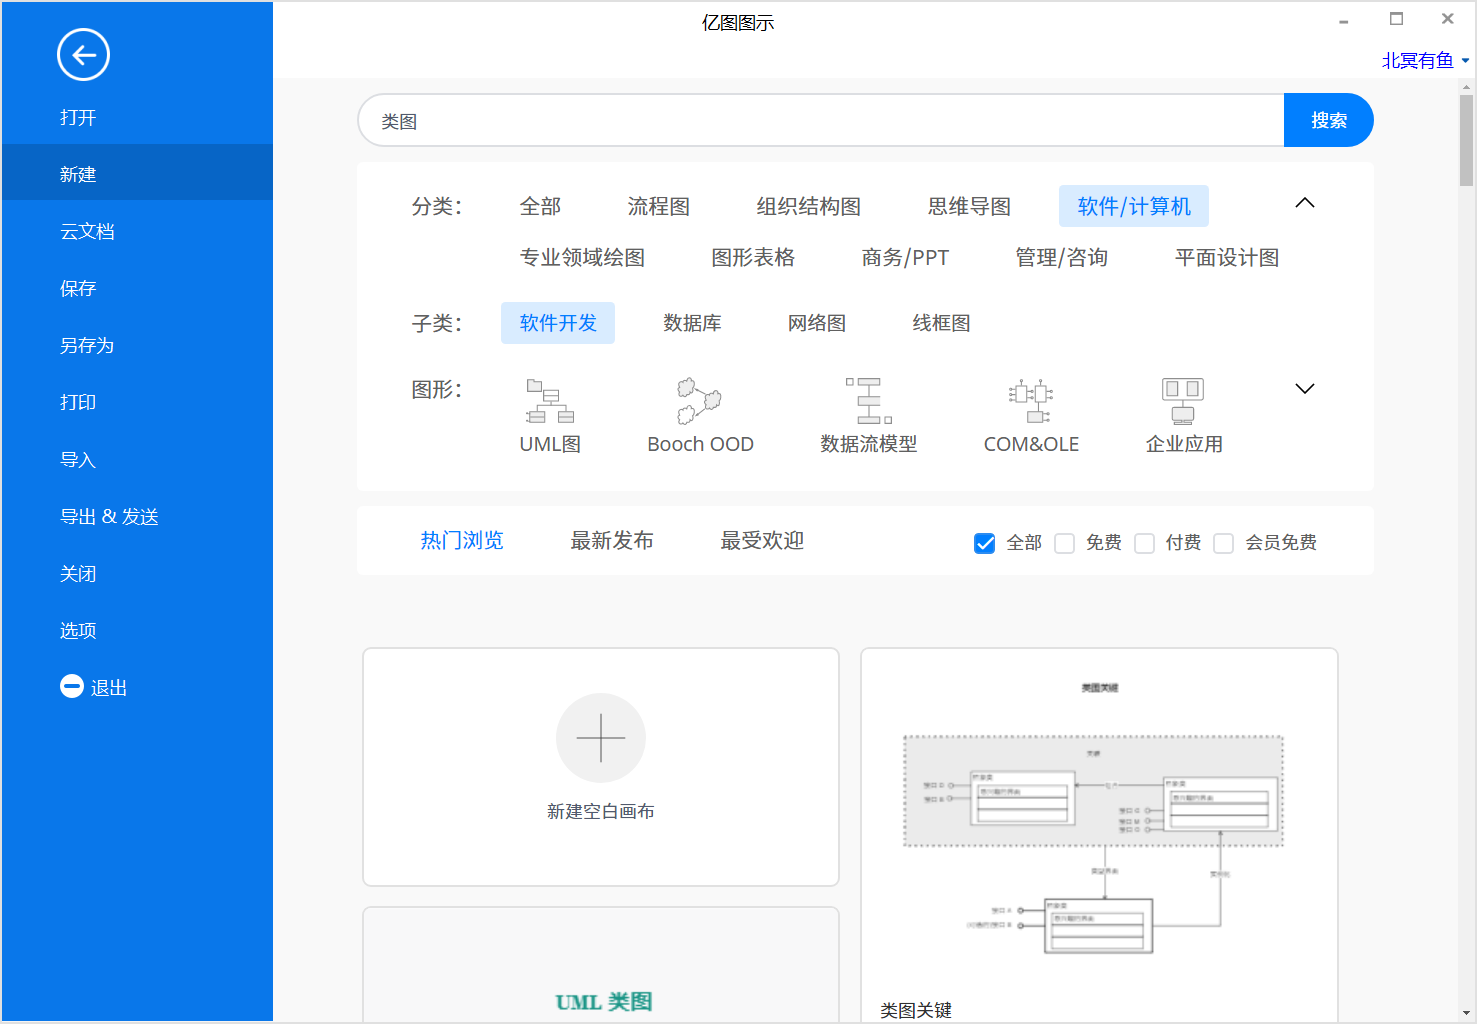Select the COM&OLE shape icon
Viewport: 1477px width, 1024px height.
pyautogui.click(x=1031, y=401)
